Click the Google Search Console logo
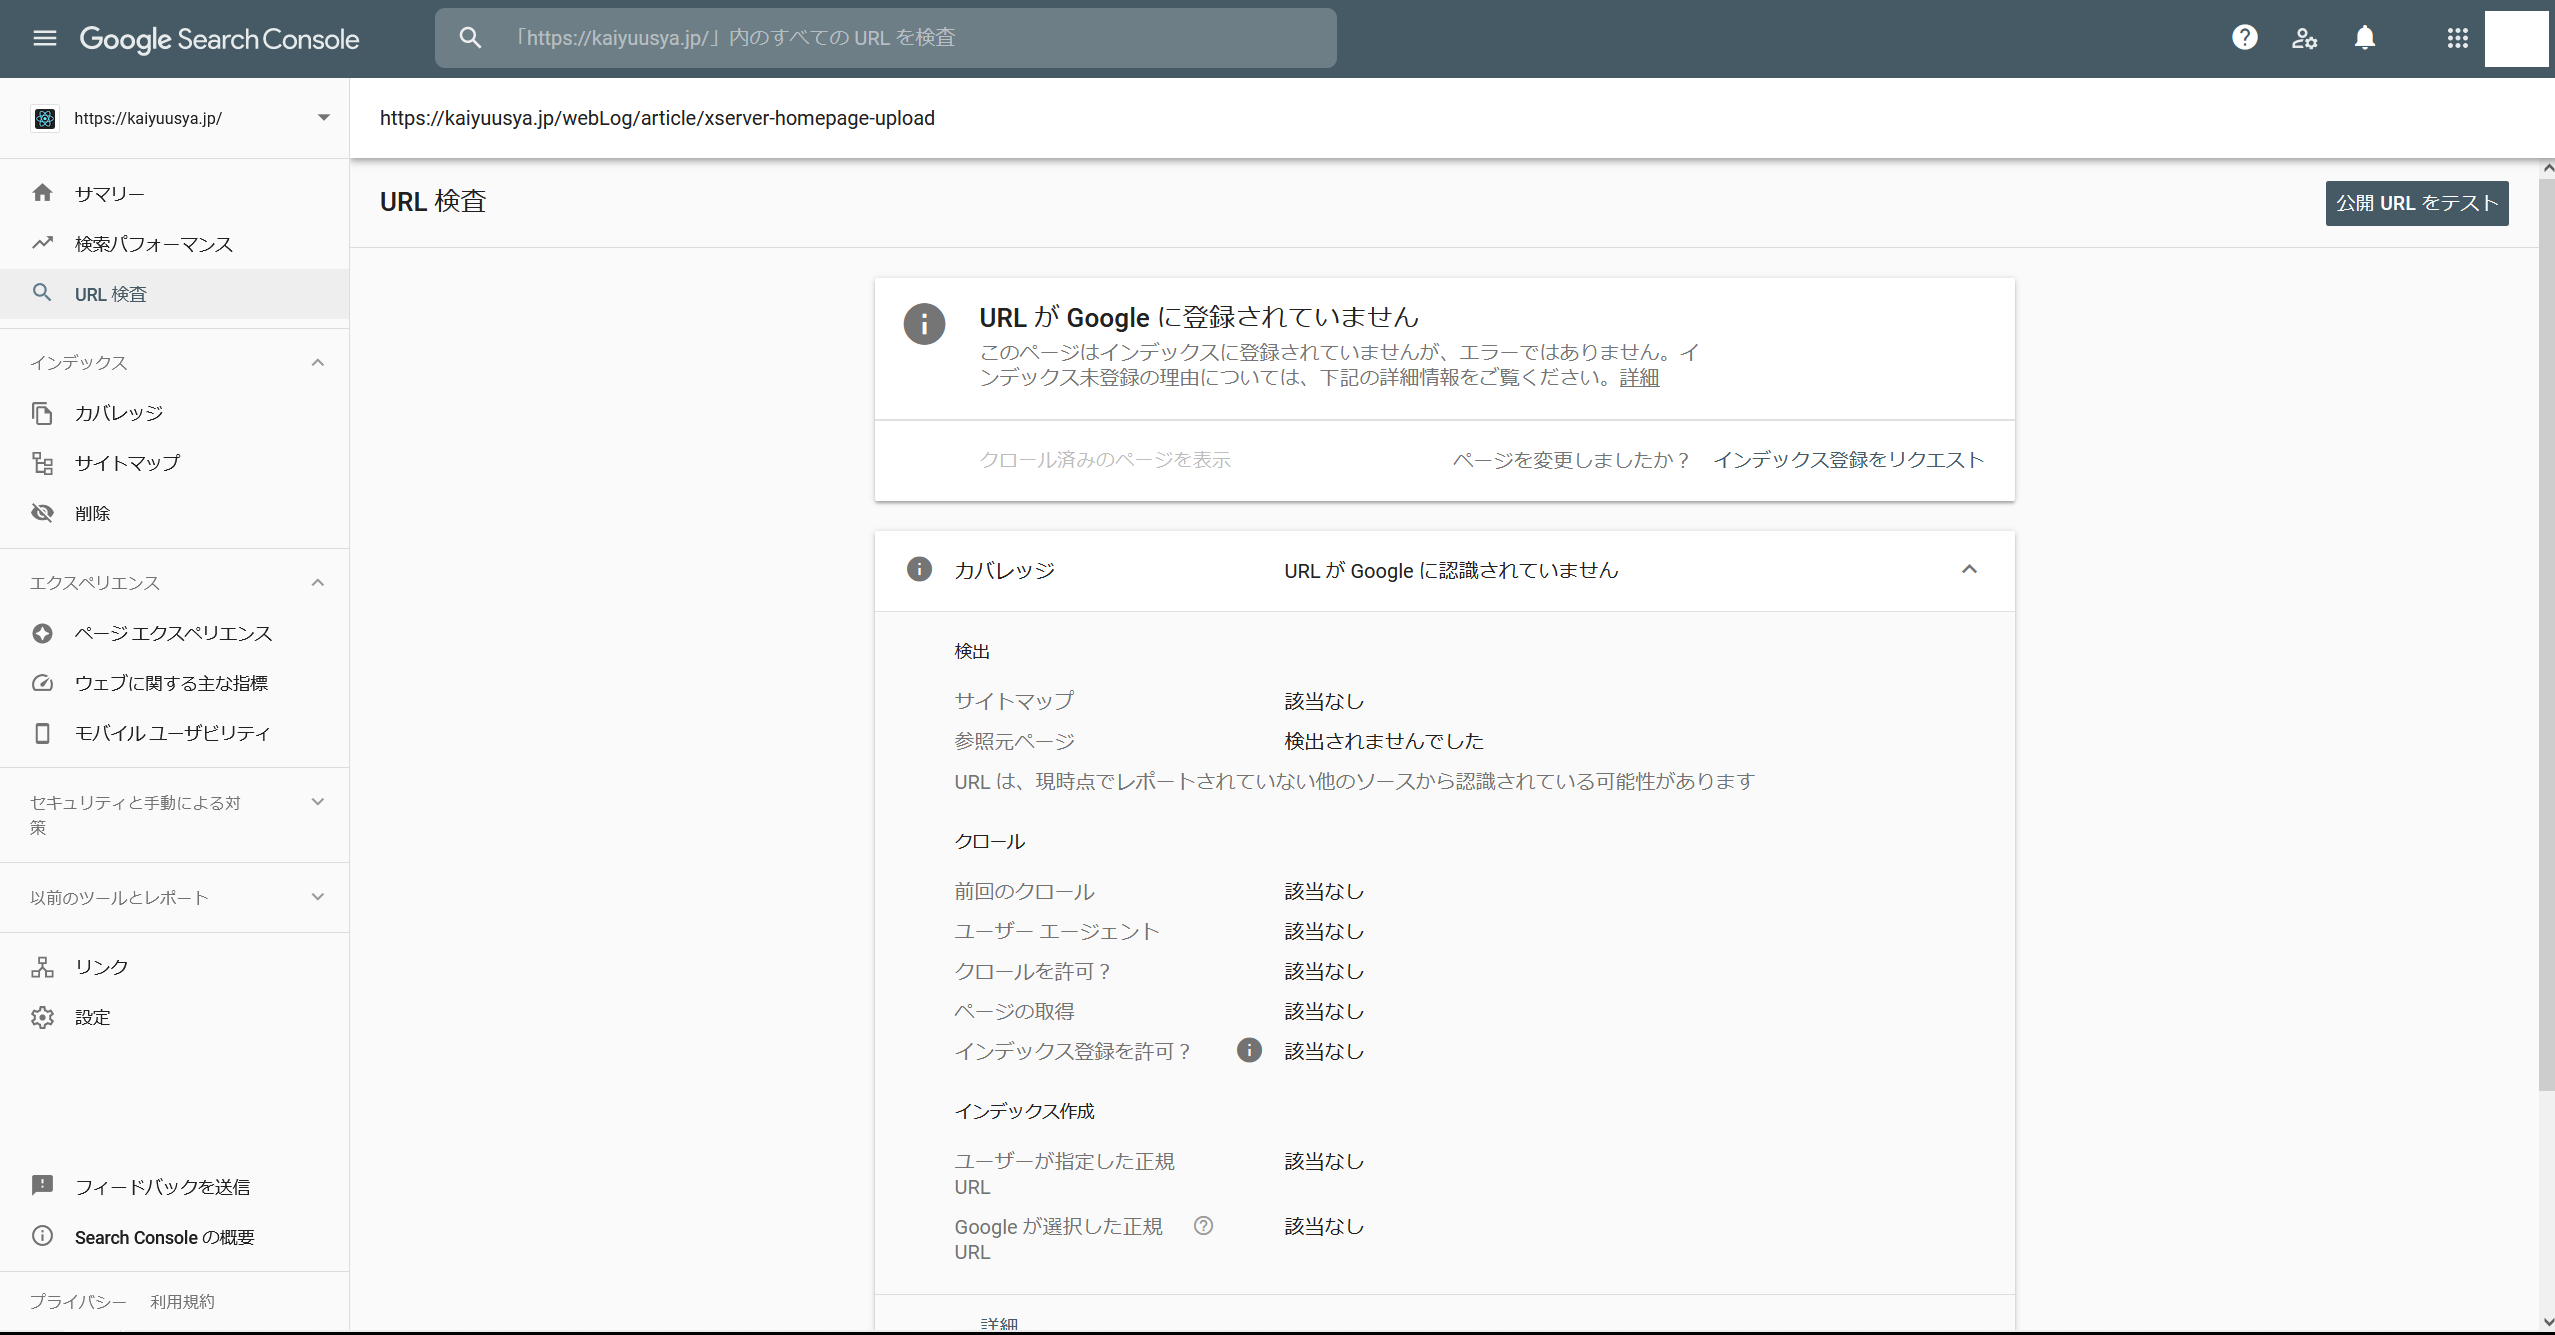Image resolution: width=2555 pixels, height=1335 pixels. tap(219, 39)
